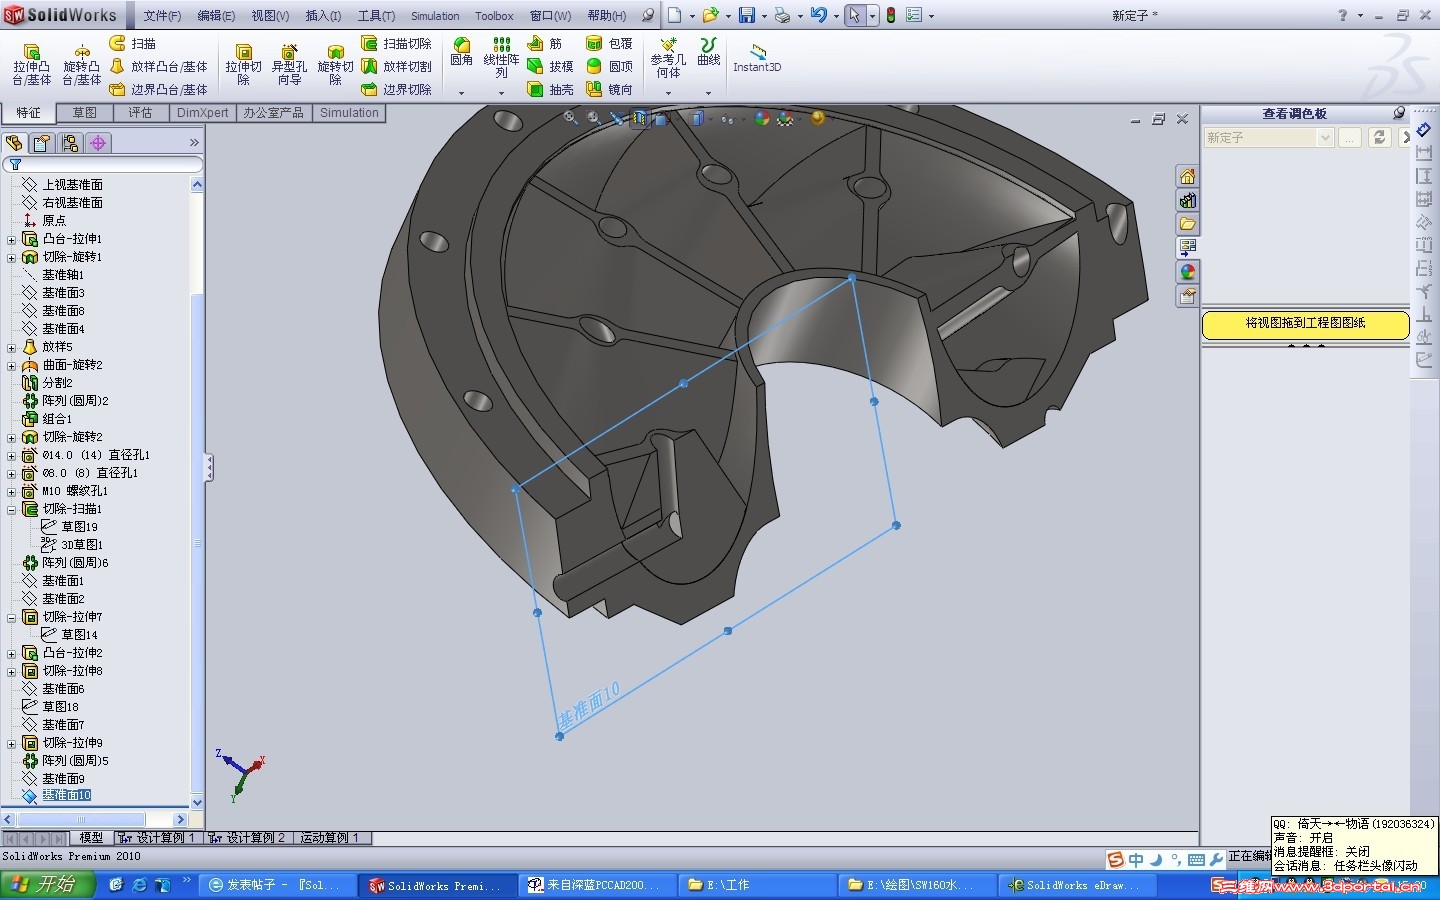Open the ConfigurationManager tab icon
This screenshot has height=900, width=1440.
pos(70,143)
